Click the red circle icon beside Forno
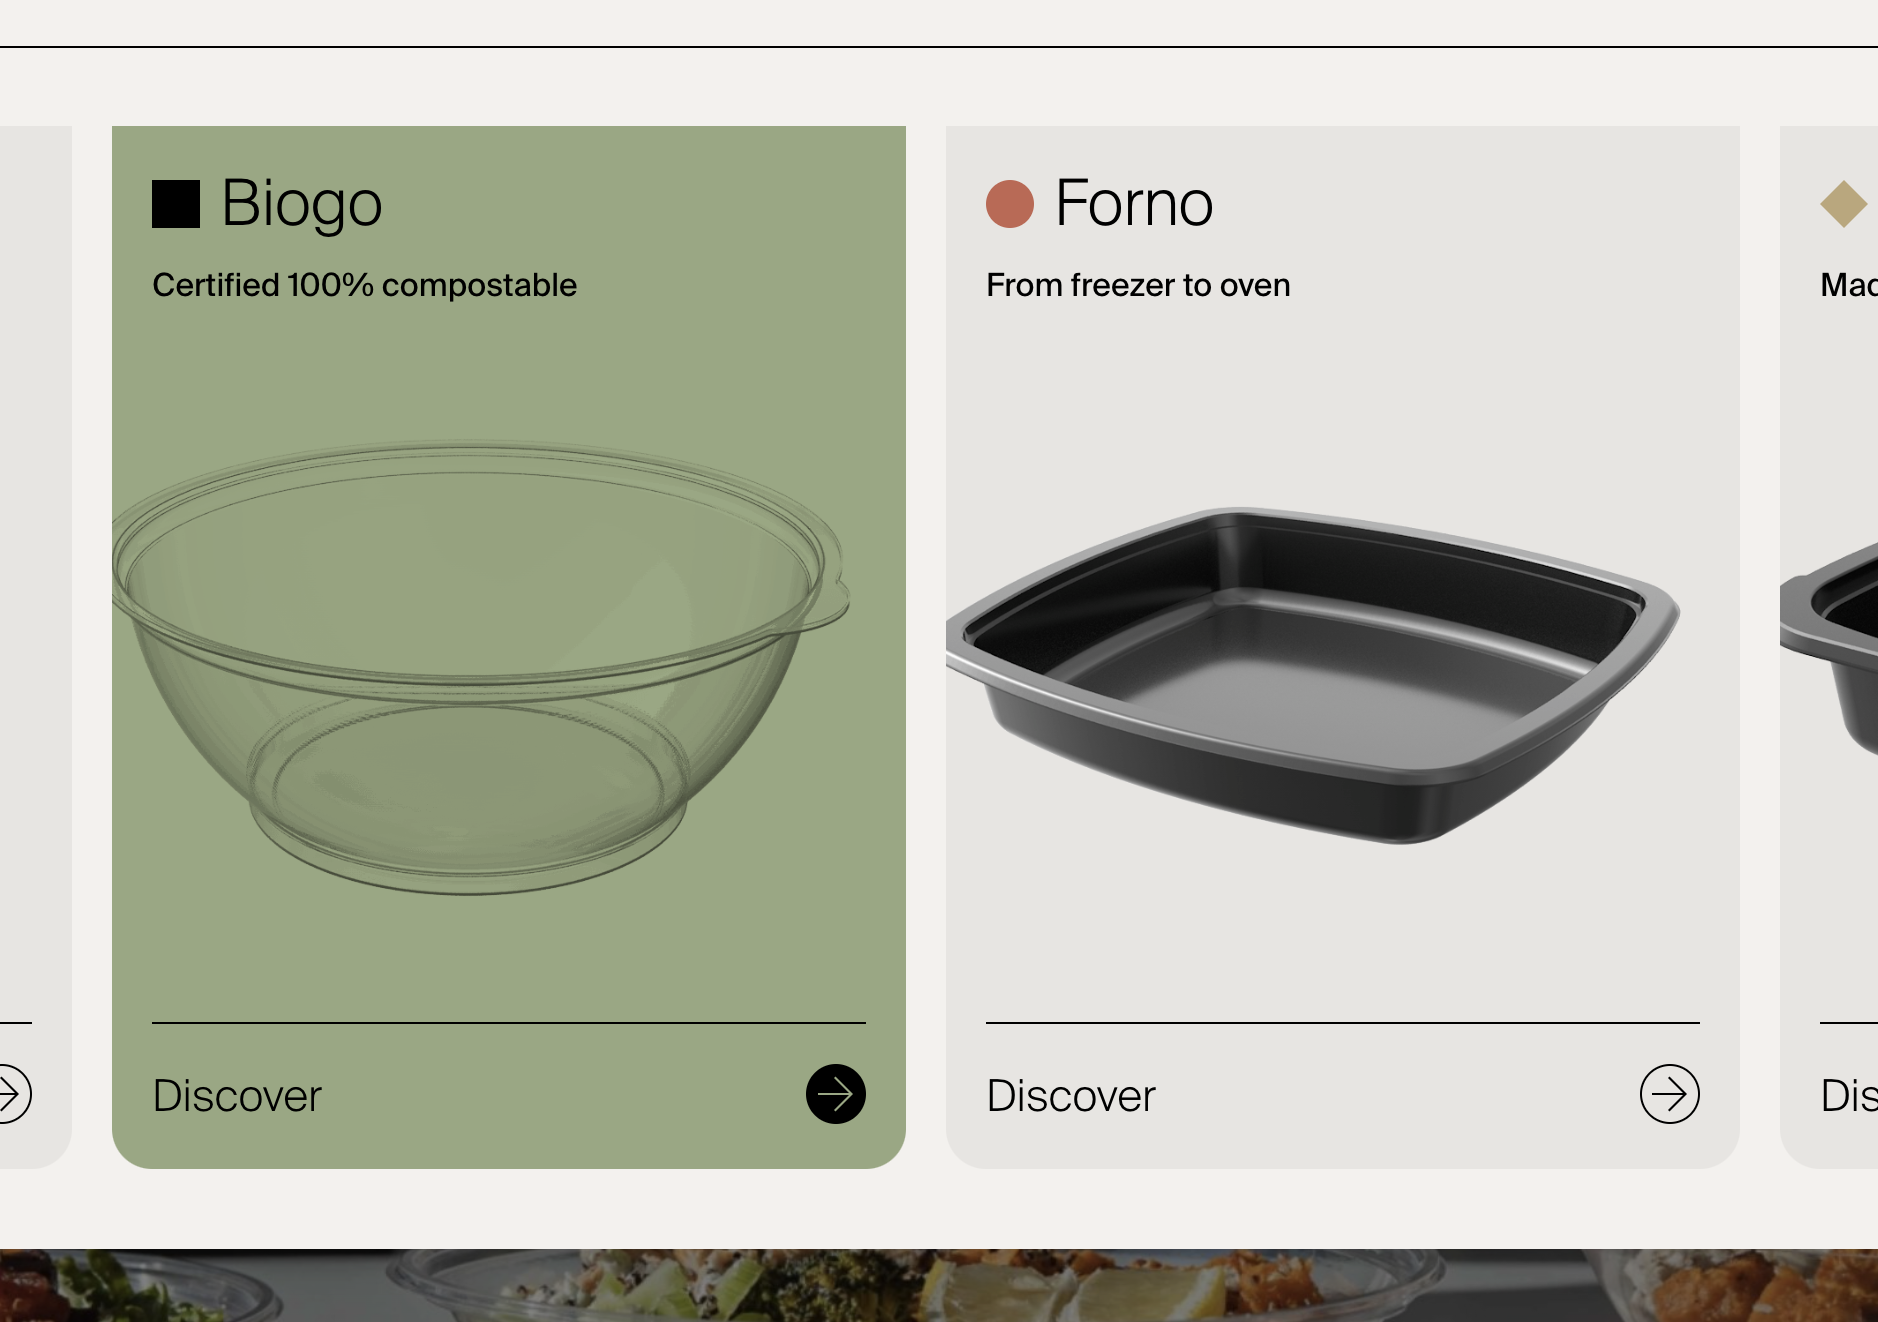The height and width of the screenshot is (1322, 1878). [x=1009, y=204]
